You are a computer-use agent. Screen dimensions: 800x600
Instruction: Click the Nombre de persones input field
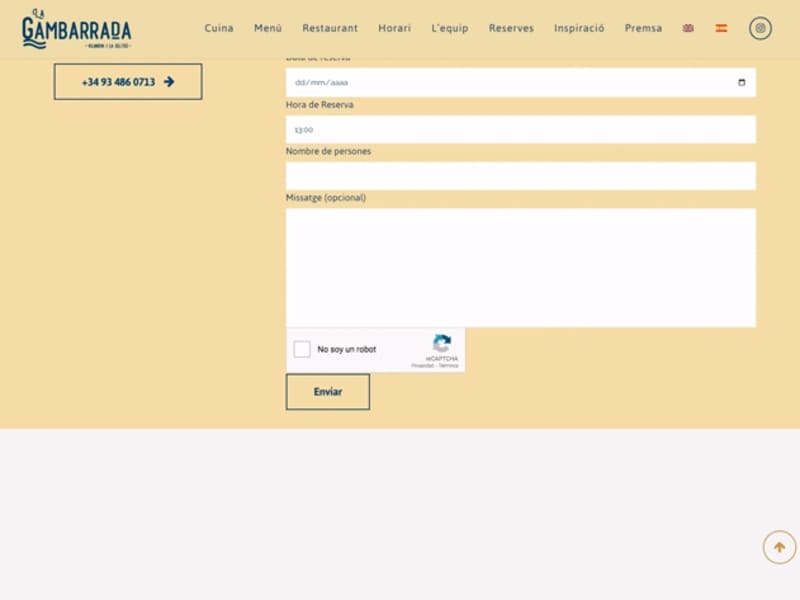click(520, 175)
